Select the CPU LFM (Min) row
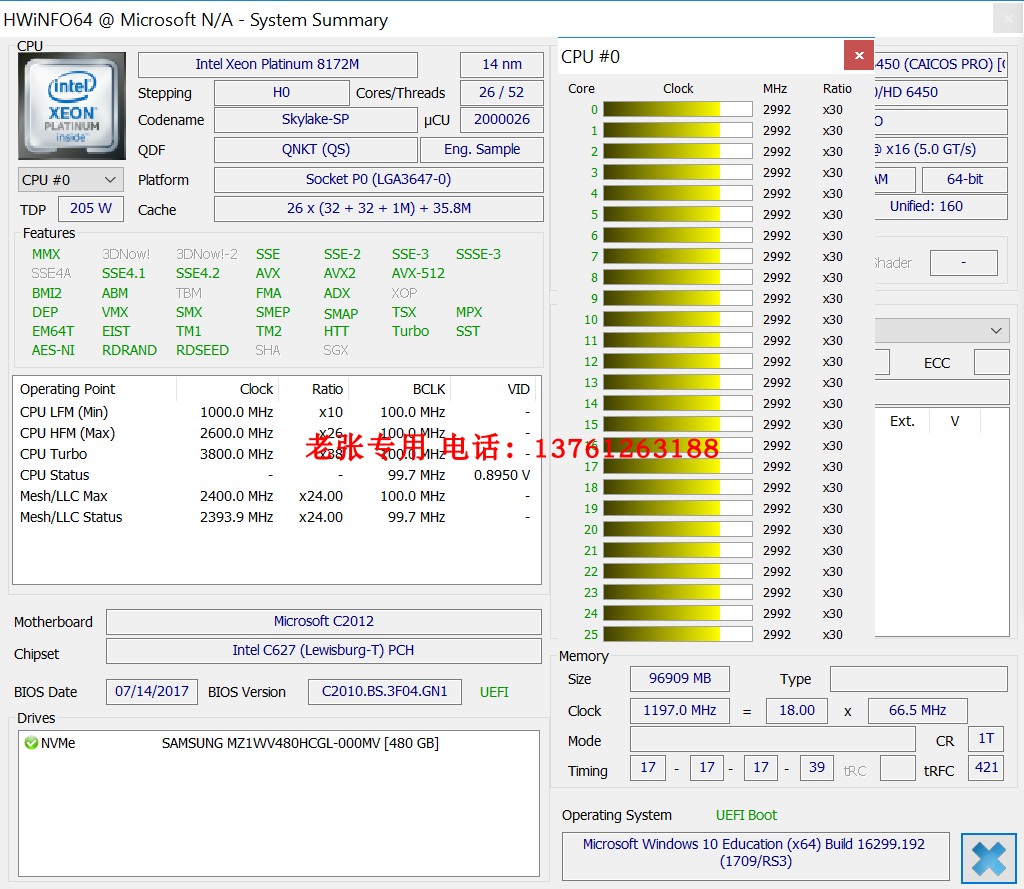 coord(277,413)
